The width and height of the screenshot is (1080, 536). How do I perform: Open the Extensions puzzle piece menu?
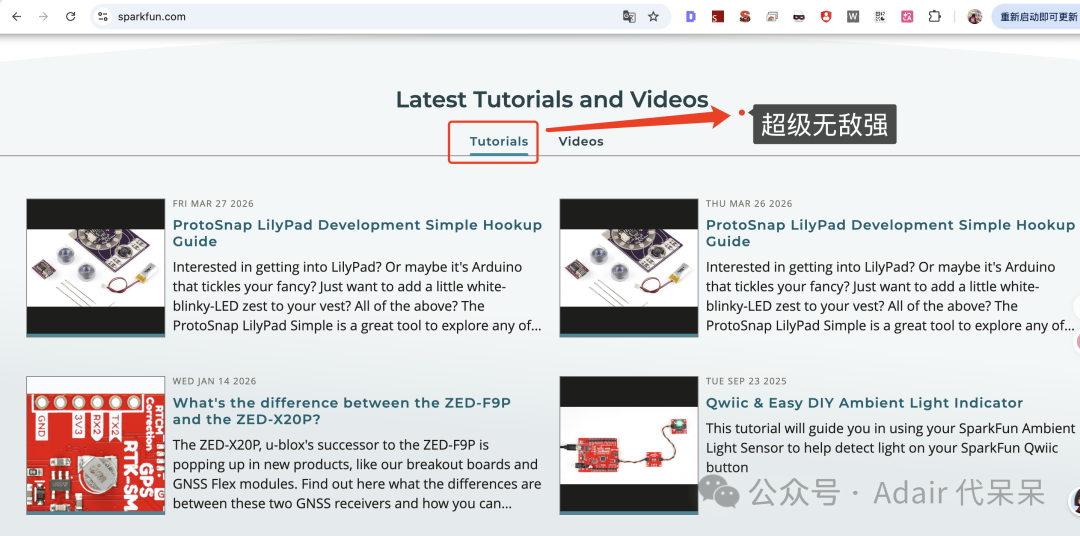pos(935,17)
